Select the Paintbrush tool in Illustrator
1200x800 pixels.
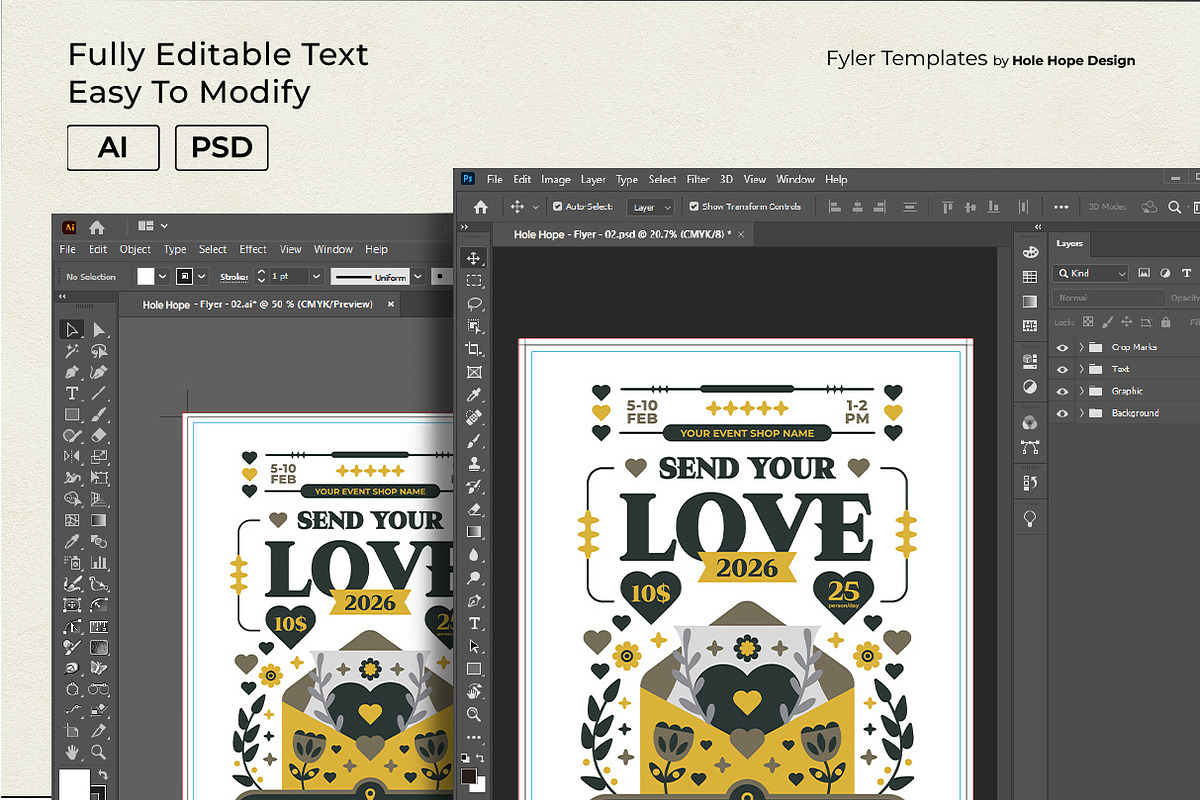[x=99, y=414]
